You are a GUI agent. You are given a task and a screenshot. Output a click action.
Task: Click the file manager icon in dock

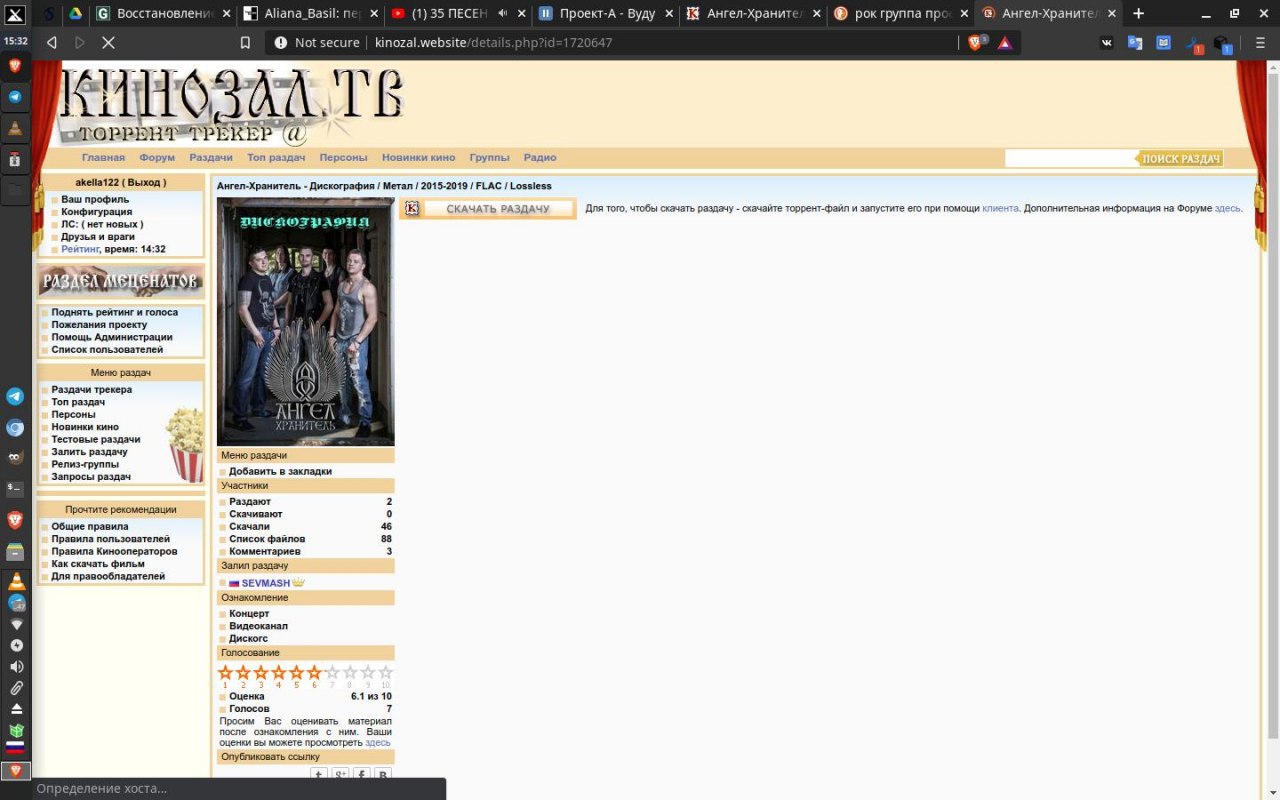tap(15, 551)
